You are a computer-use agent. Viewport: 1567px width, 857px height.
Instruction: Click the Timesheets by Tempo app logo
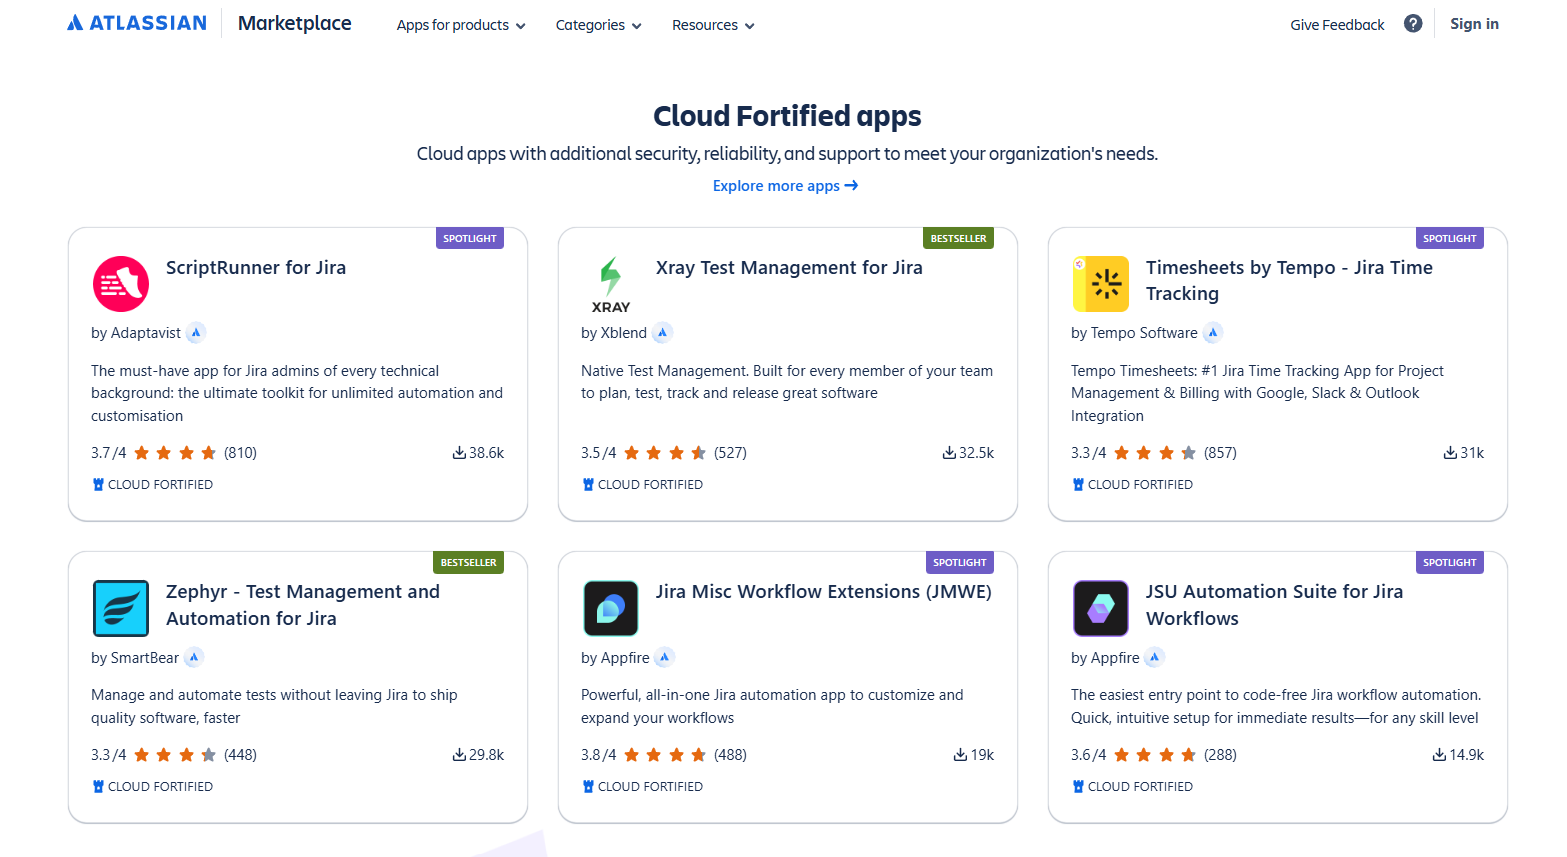coord(1101,284)
